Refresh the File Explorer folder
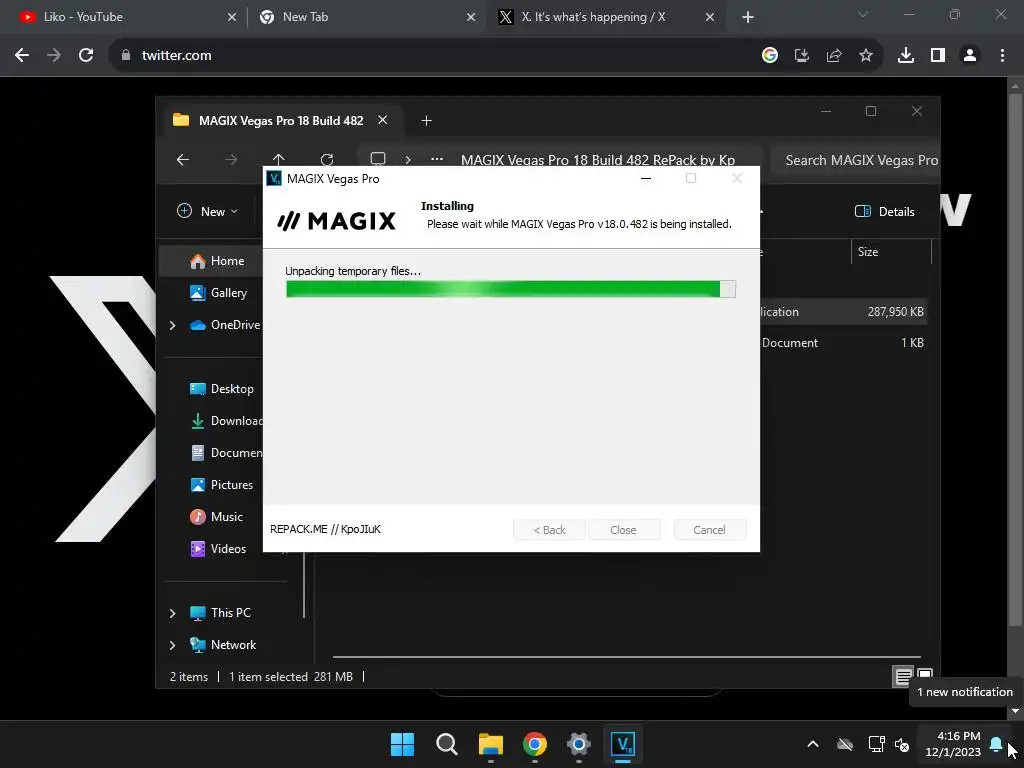 pos(327,159)
